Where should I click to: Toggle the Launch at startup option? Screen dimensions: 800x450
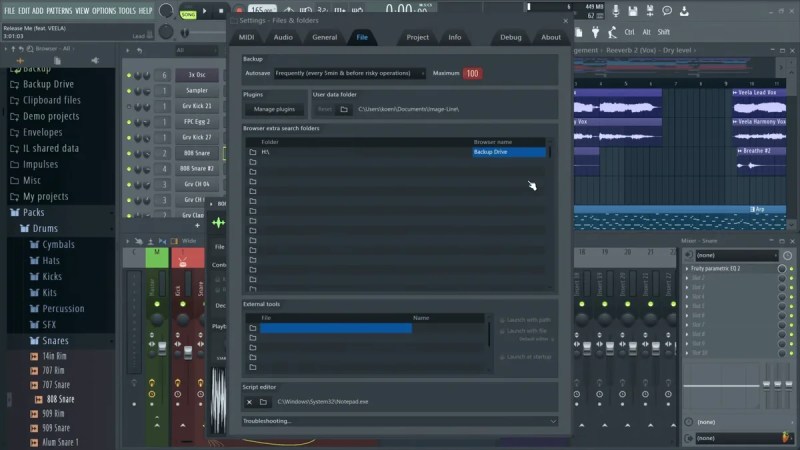pyautogui.click(x=526, y=357)
